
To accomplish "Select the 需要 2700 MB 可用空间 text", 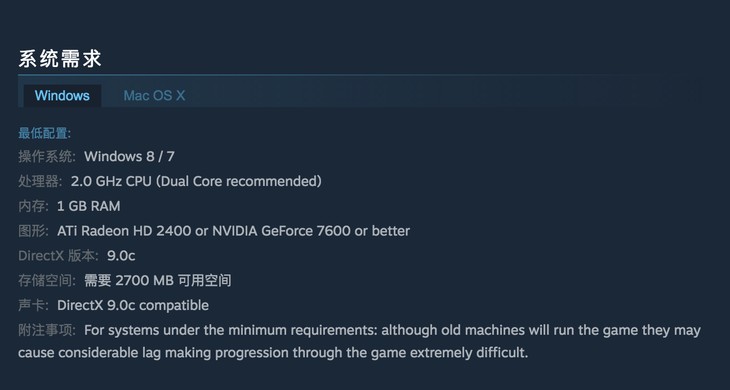I will click(157, 280).
